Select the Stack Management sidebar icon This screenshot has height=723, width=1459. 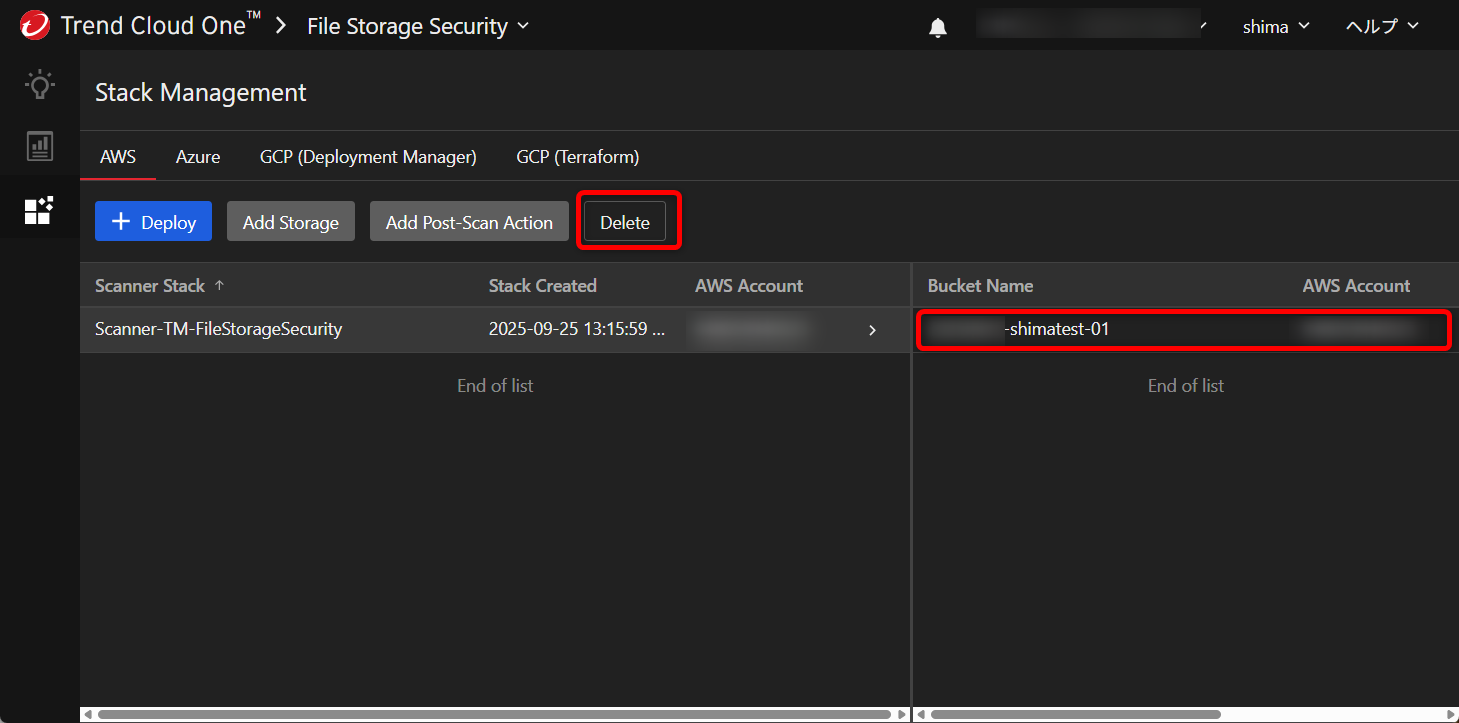(39, 210)
